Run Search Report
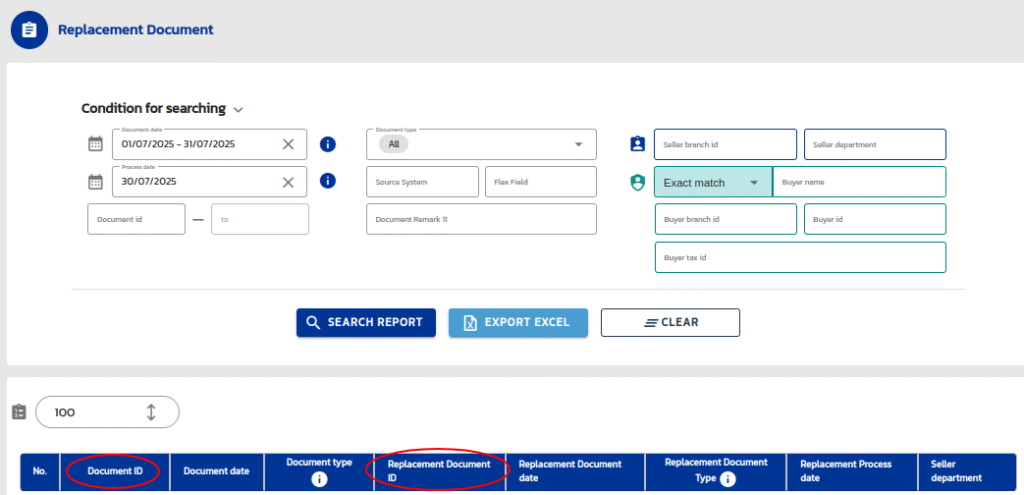 pos(366,323)
